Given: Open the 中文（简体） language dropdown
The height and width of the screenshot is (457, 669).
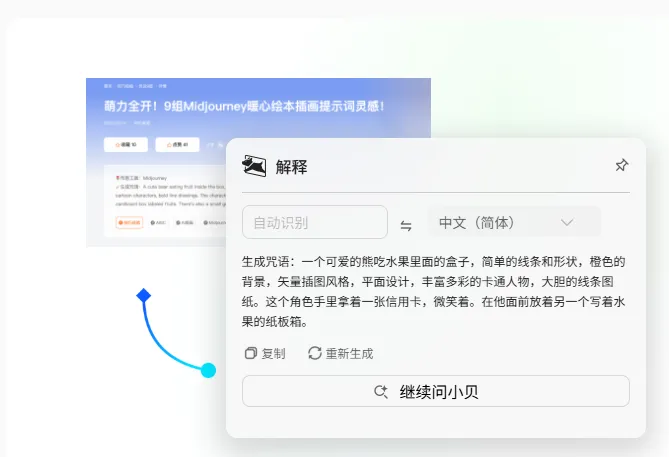Looking at the screenshot, I should tap(514, 222).
